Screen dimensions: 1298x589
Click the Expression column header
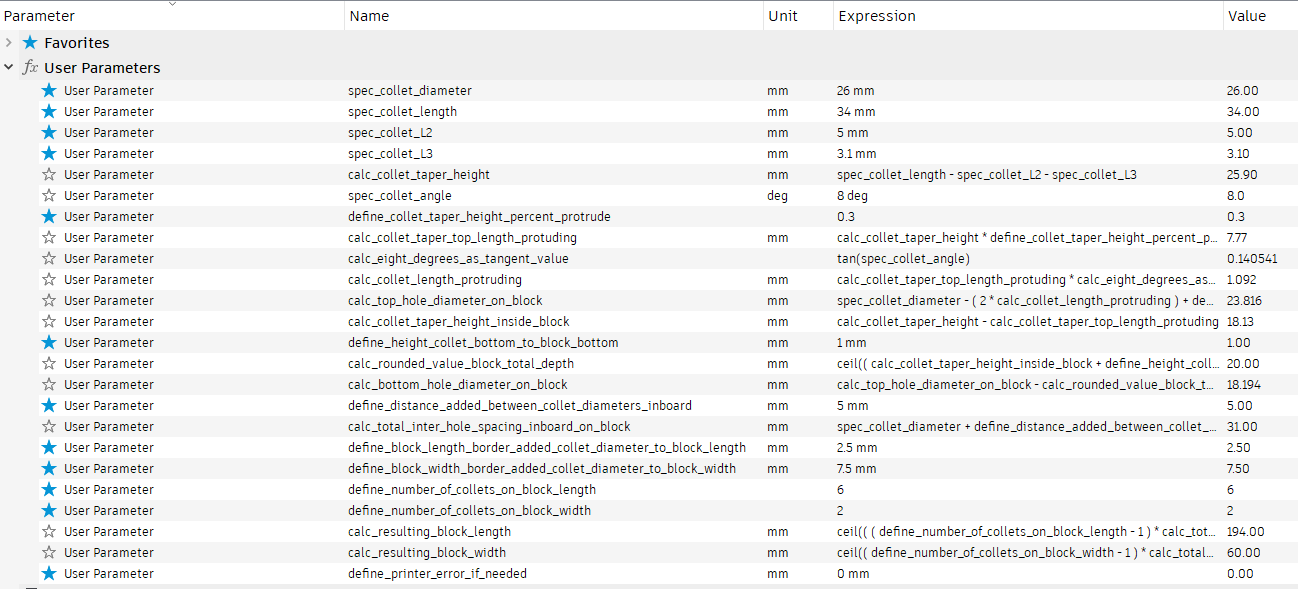coord(876,16)
